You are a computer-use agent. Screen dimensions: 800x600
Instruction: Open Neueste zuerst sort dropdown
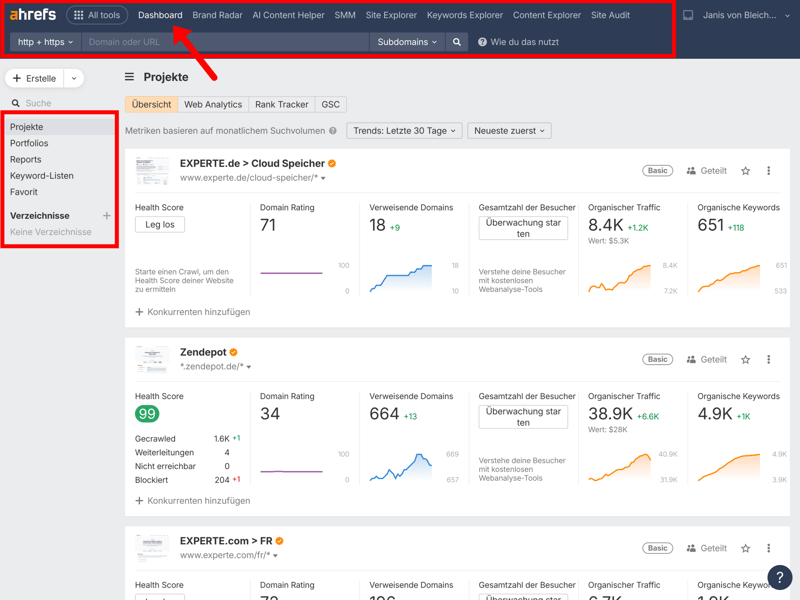point(509,131)
